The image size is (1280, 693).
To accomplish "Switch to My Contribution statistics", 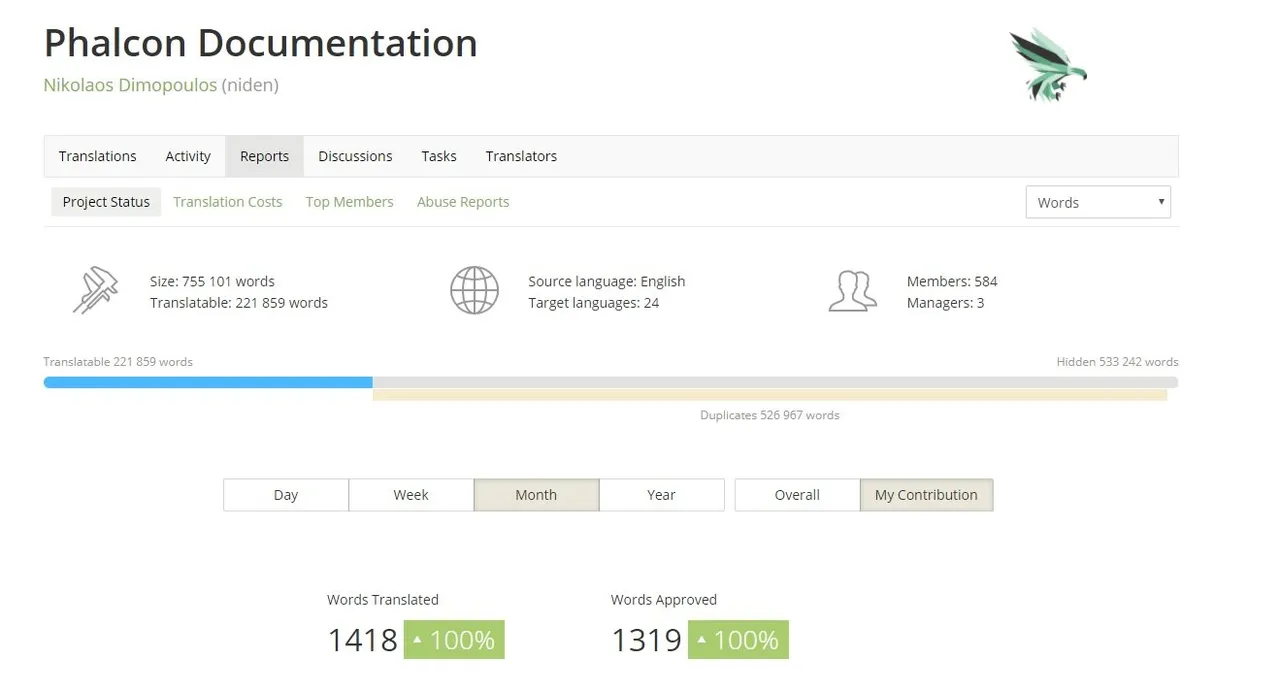I will coord(926,495).
